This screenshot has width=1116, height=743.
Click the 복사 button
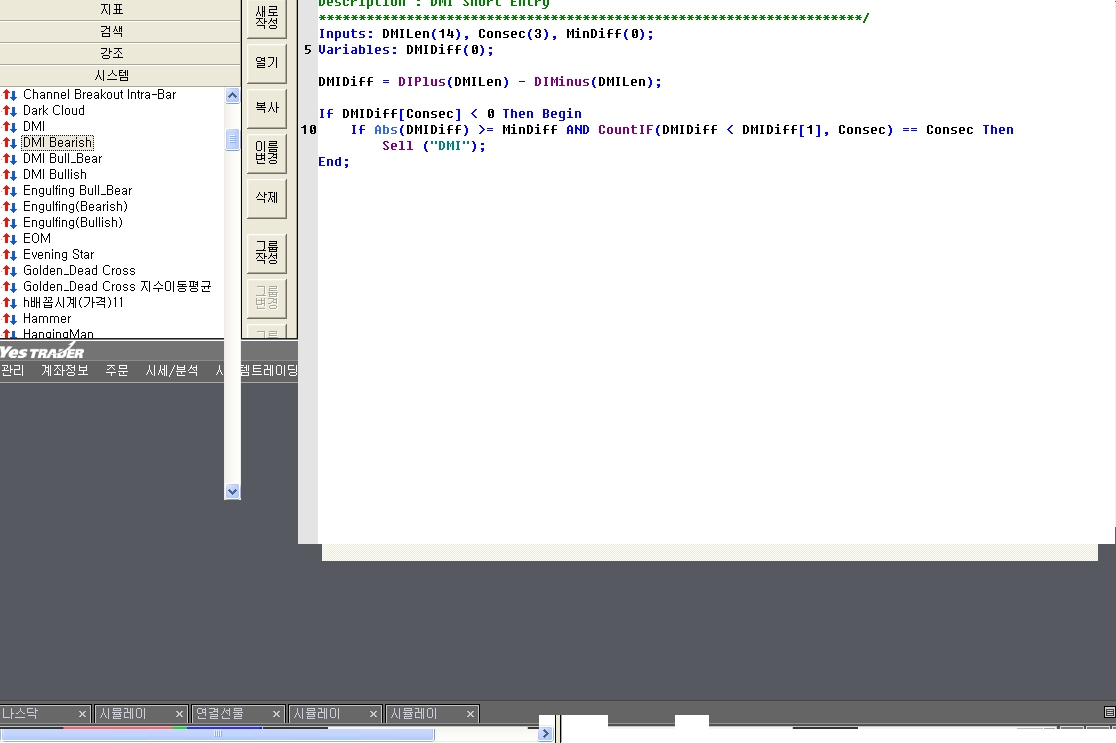point(267,108)
